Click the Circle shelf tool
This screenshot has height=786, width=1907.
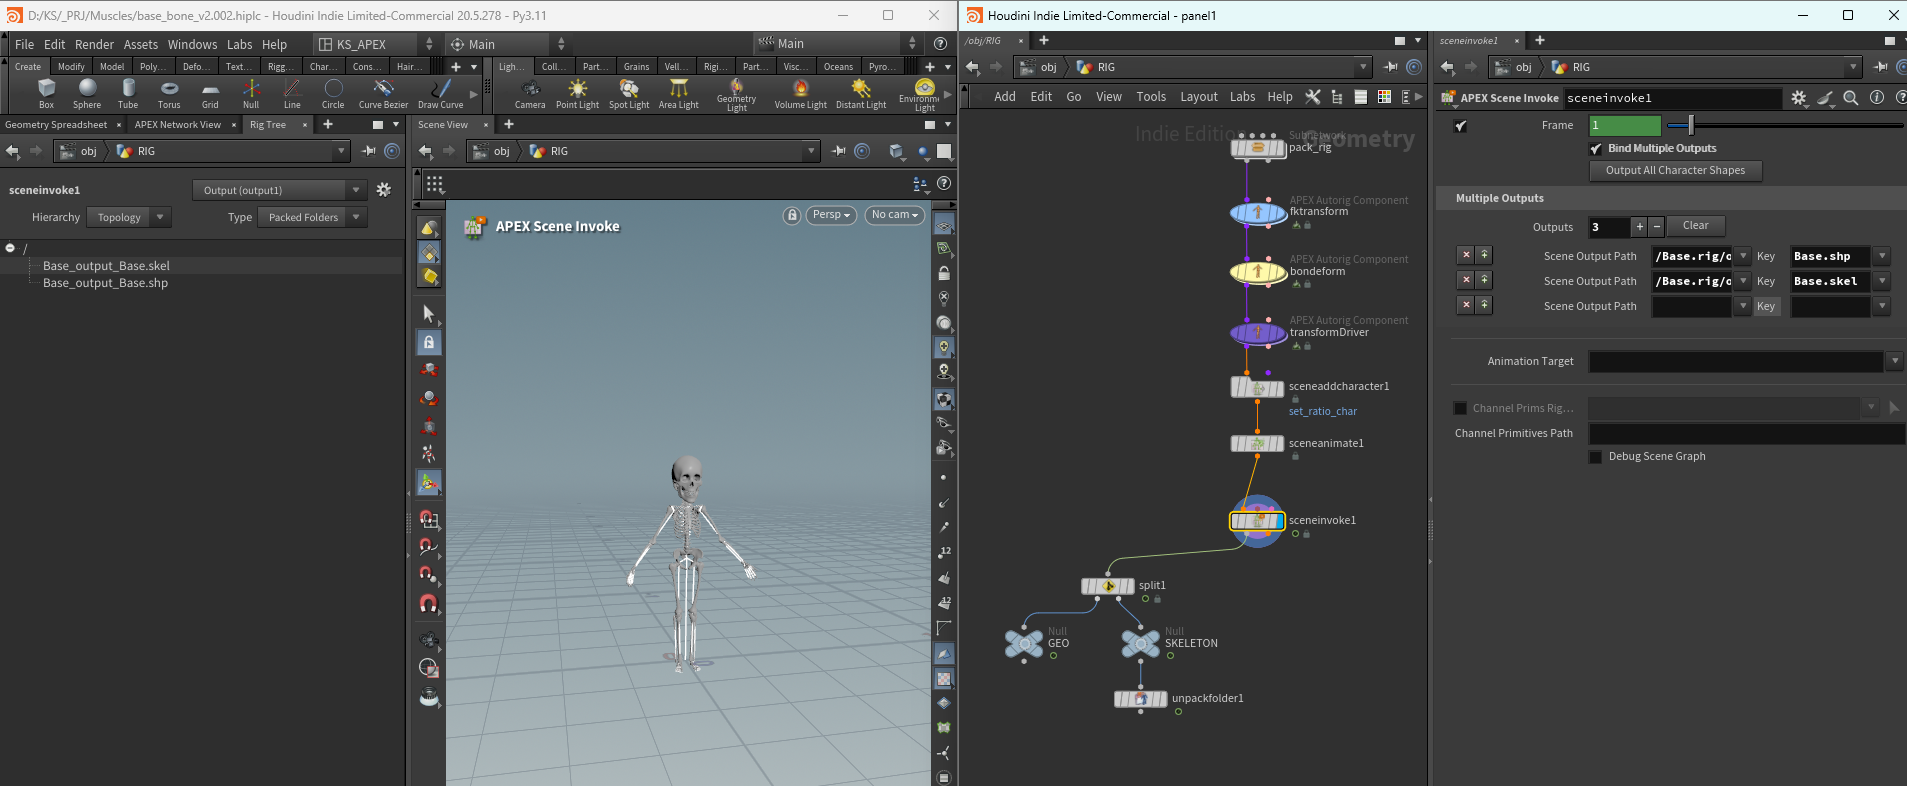[333, 93]
